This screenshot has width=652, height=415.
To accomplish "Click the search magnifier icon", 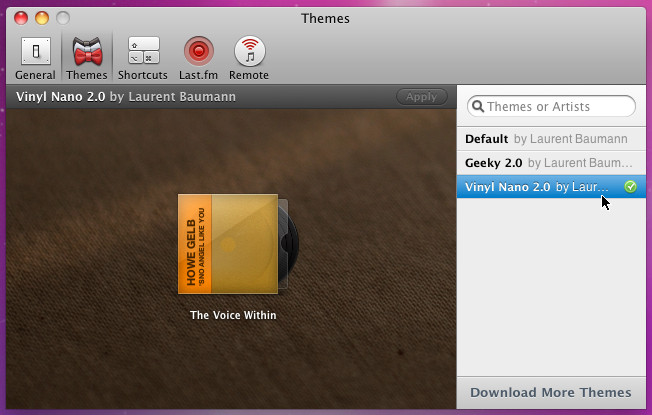I will pyautogui.click(x=478, y=106).
